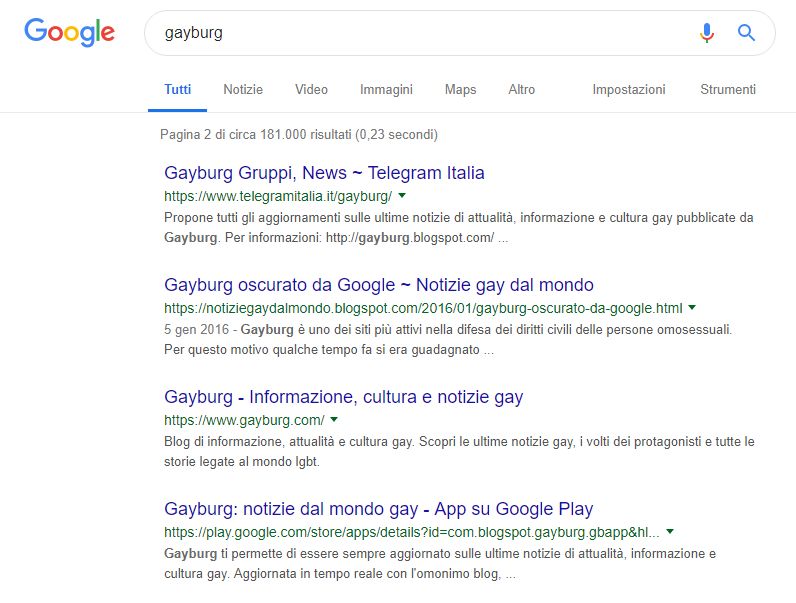Click the results count text Pagina 2
The width and height of the screenshot is (796, 603).
pyautogui.click(x=298, y=135)
